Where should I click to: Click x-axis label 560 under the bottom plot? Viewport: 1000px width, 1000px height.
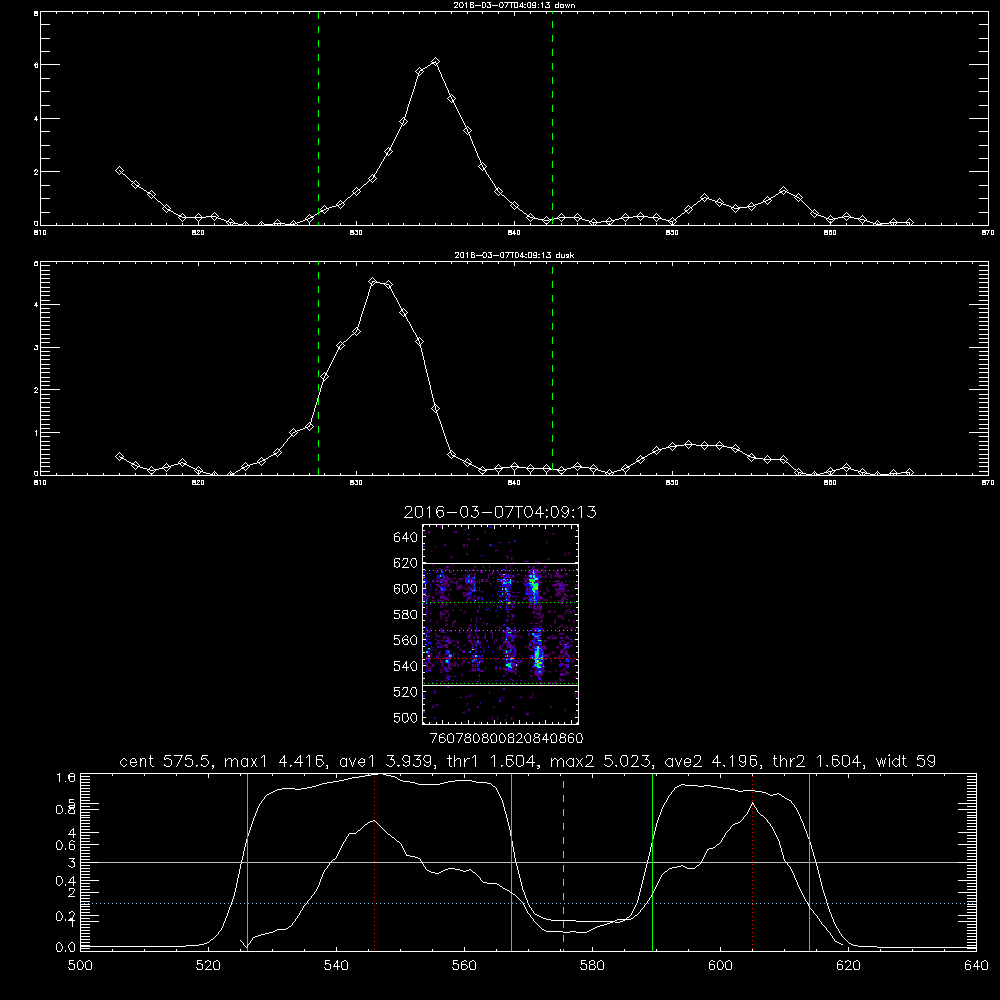click(x=464, y=966)
